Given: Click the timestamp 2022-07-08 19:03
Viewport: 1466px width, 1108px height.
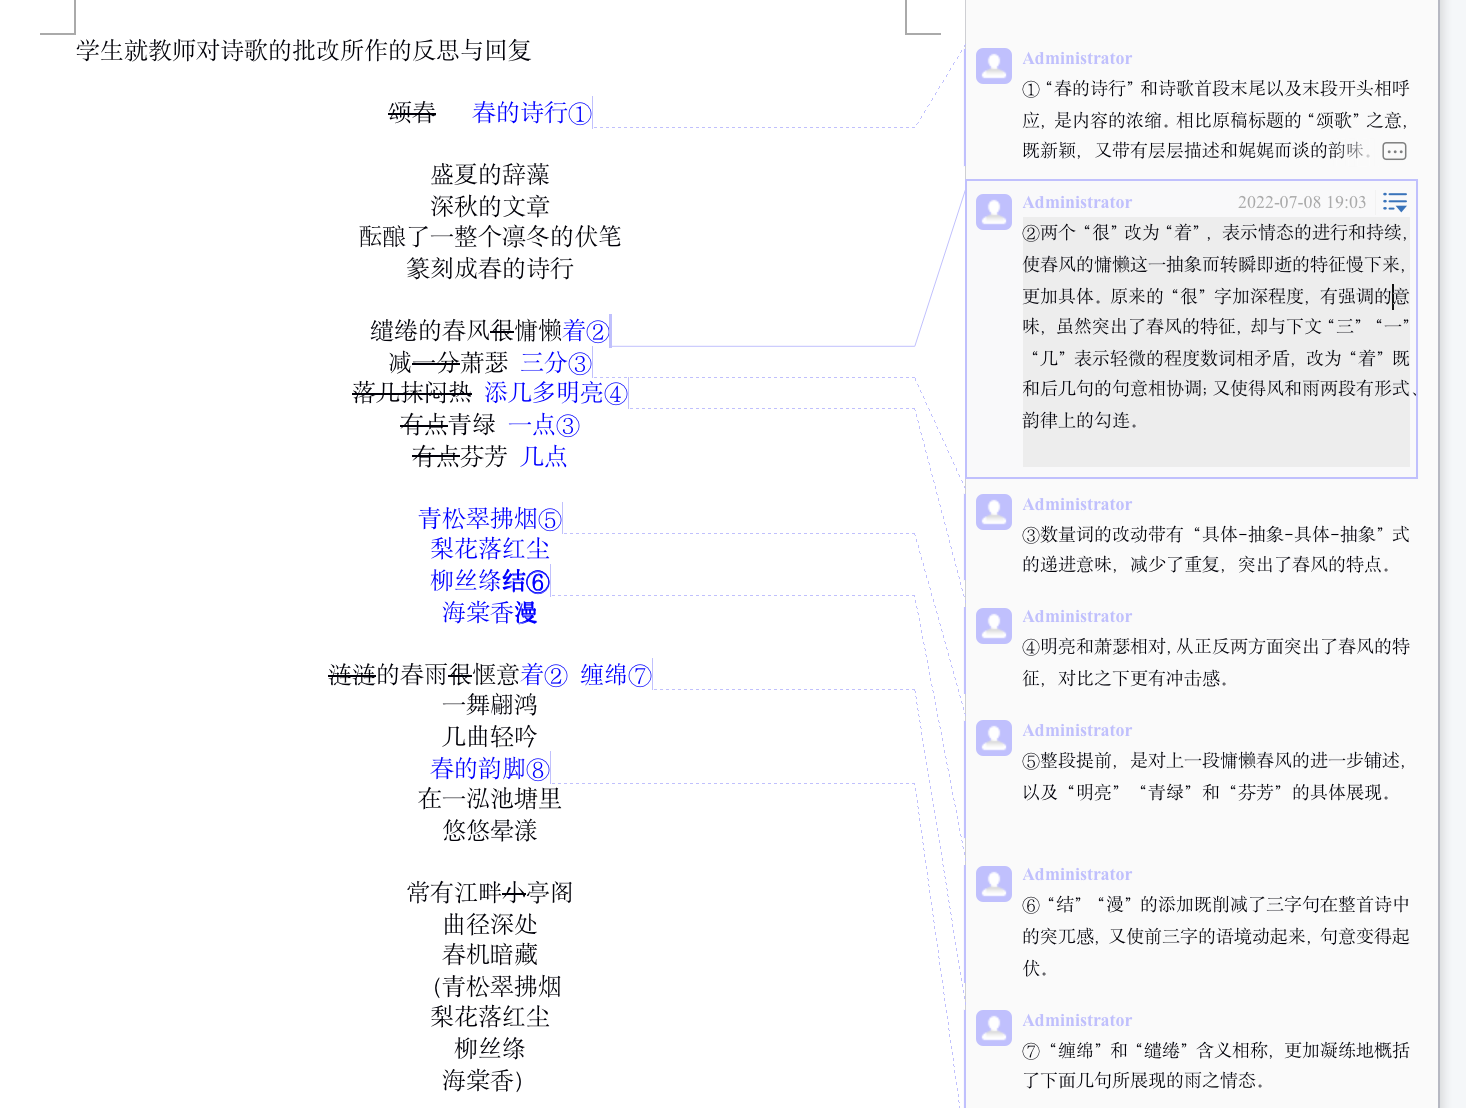Looking at the screenshot, I should [1302, 202].
